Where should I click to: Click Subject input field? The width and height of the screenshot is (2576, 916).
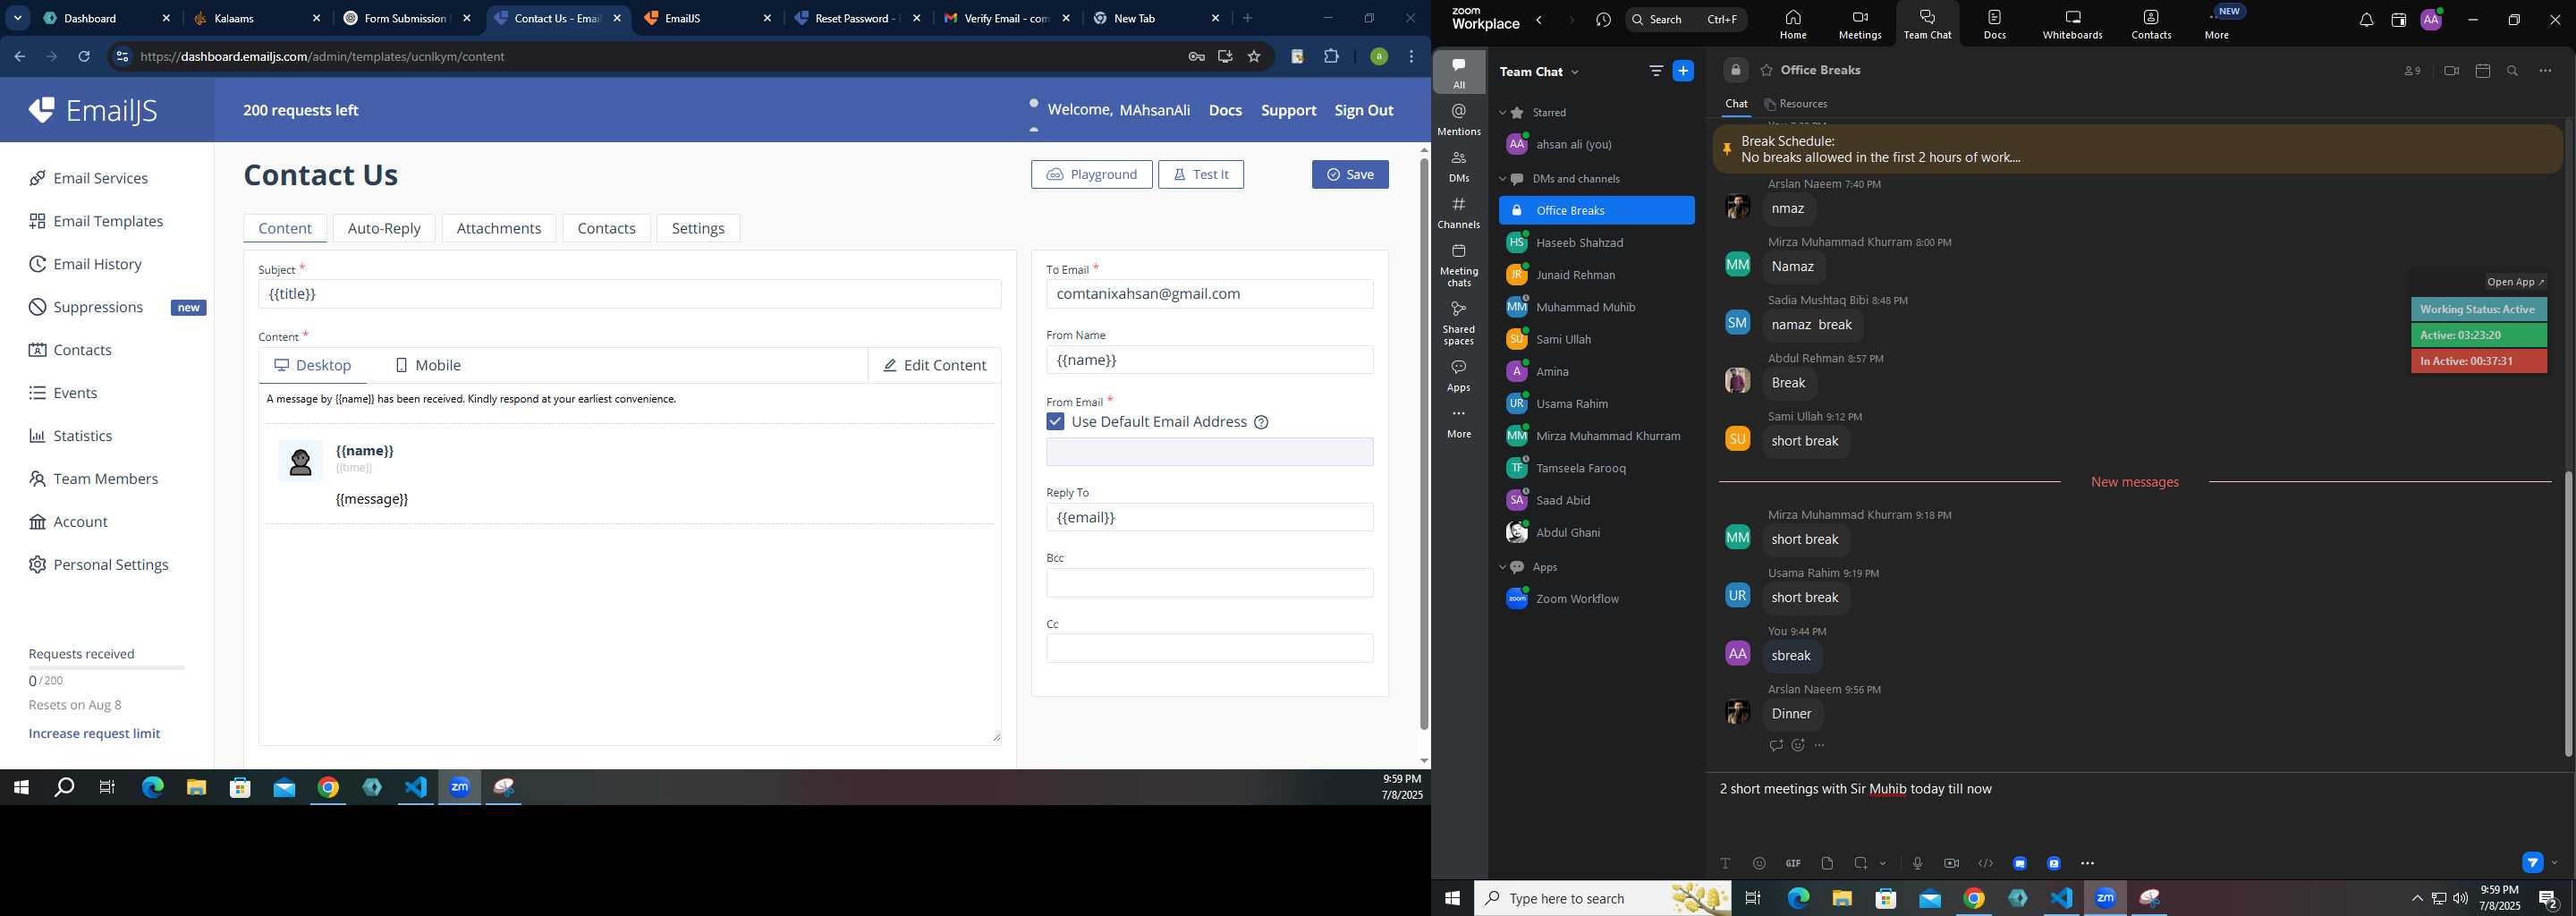click(x=629, y=294)
